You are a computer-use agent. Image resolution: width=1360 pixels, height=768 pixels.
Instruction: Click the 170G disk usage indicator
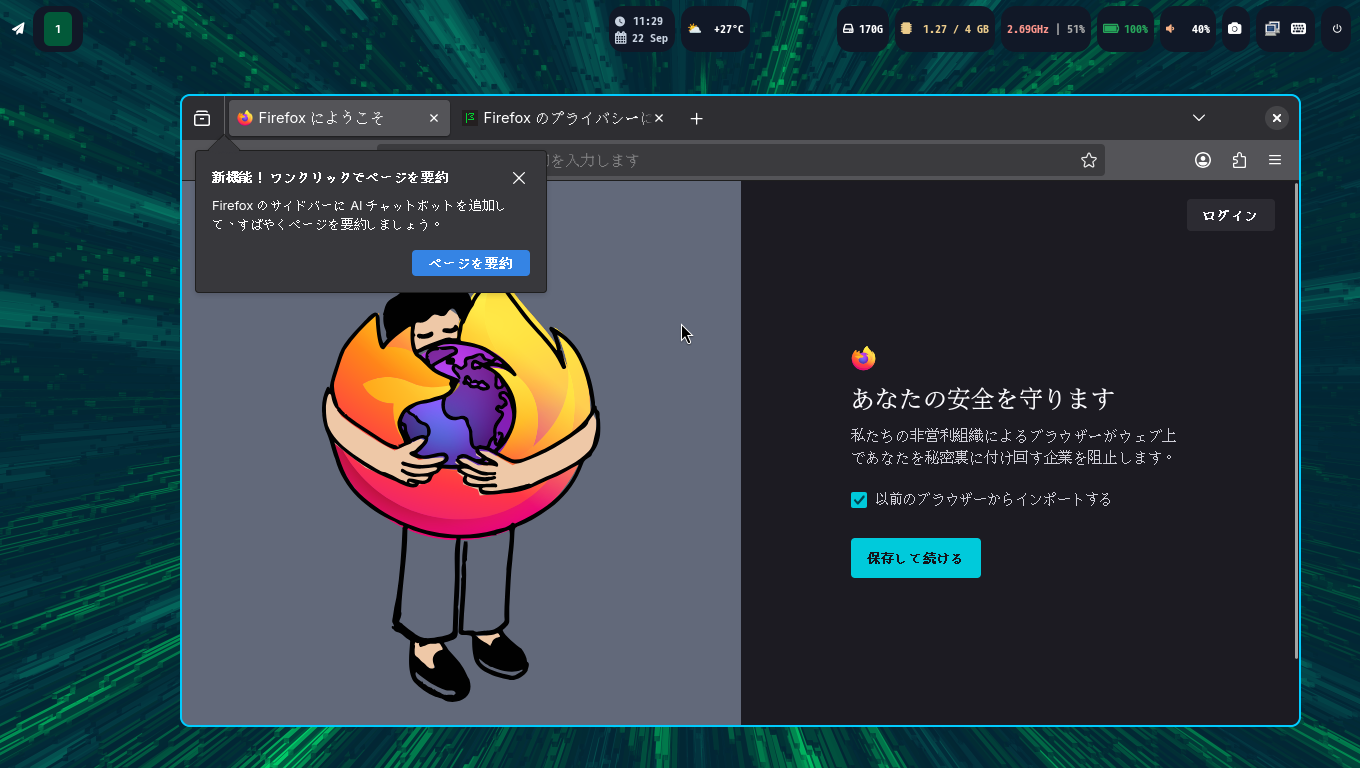(x=863, y=29)
